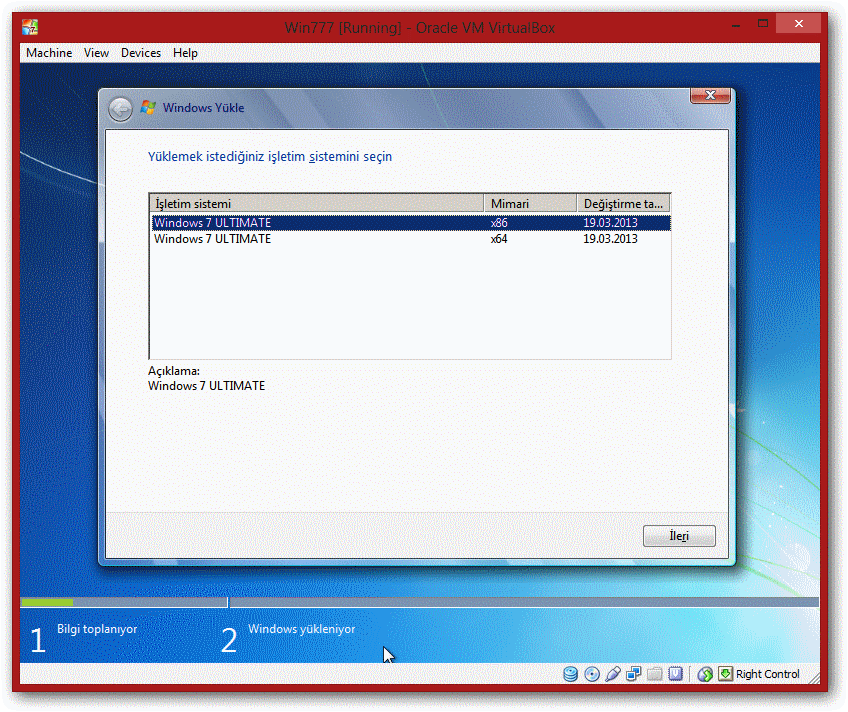Viewport: 848px width, 712px height.
Task: Click the Right Control host key label
Action: pyautogui.click(x=767, y=674)
